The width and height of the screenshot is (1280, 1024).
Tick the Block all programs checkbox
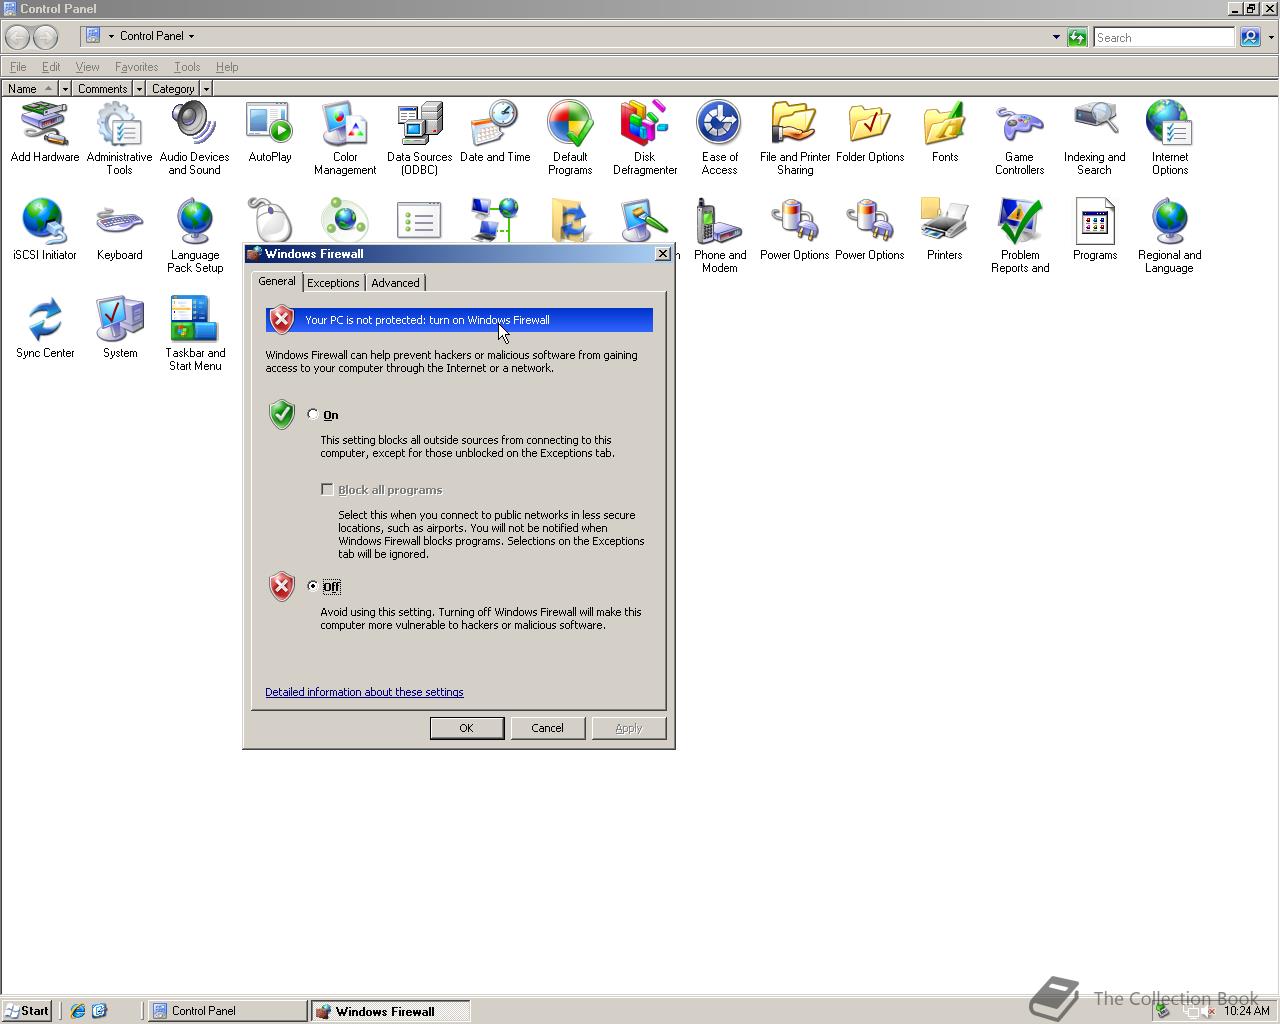coord(327,489)
